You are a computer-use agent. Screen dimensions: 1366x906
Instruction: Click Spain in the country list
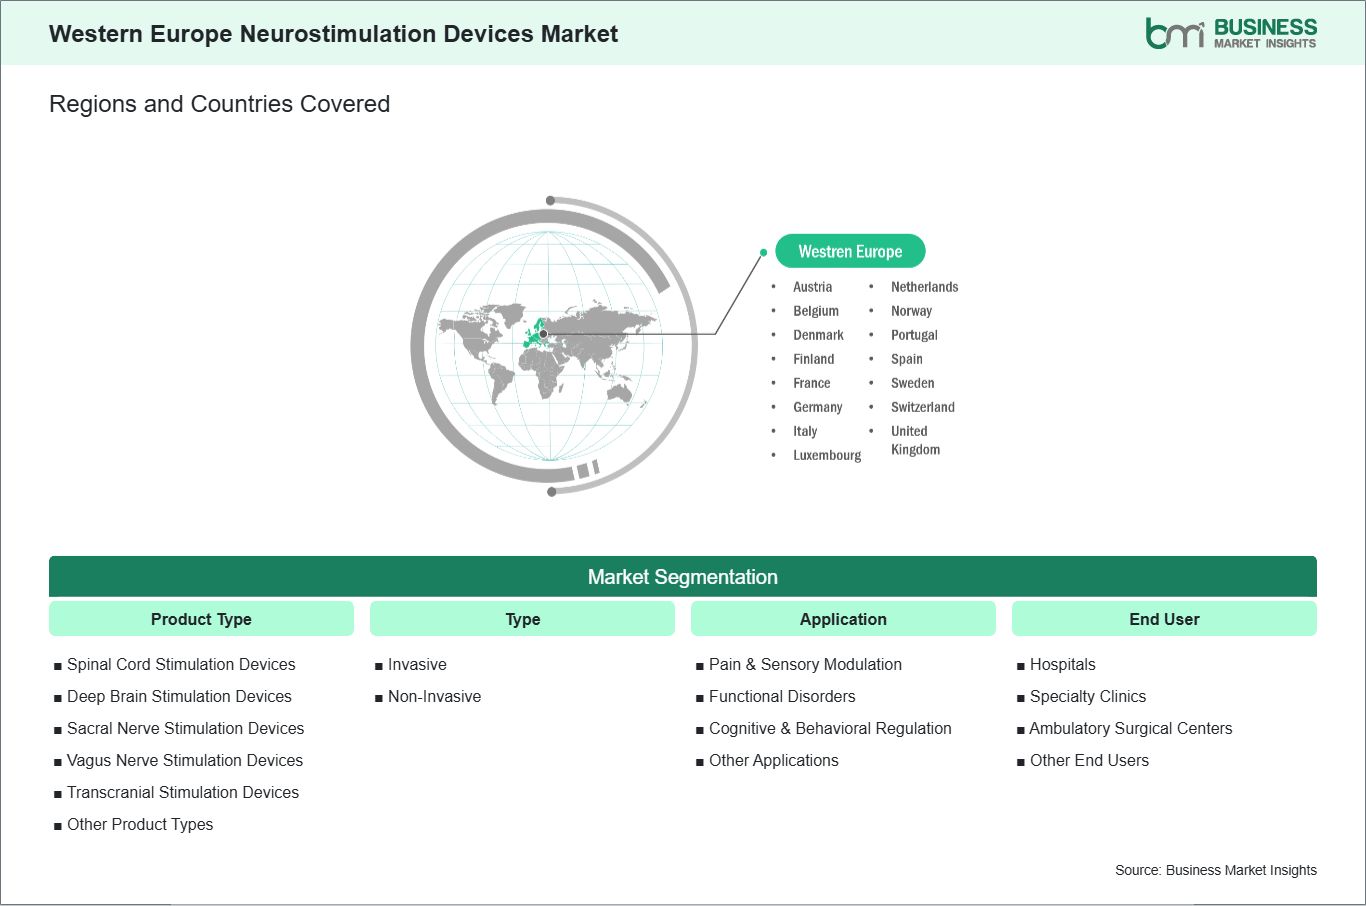[907, 359]
